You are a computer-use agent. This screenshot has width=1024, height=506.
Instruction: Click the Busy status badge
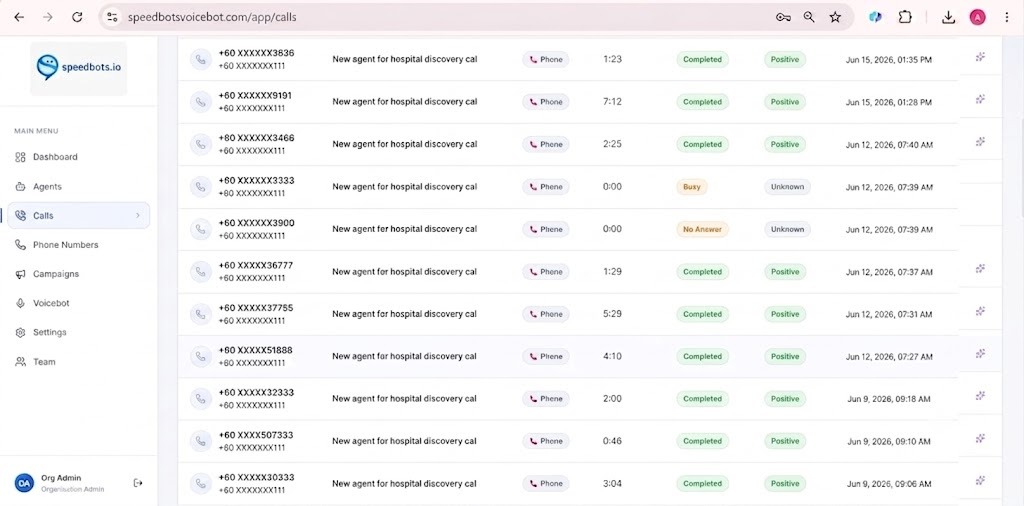click(692, 187)
